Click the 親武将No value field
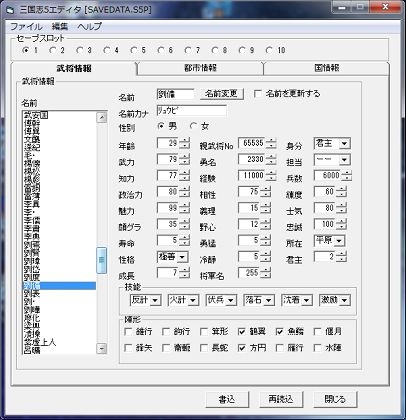 pyautogui.click(x=252, y=143)
